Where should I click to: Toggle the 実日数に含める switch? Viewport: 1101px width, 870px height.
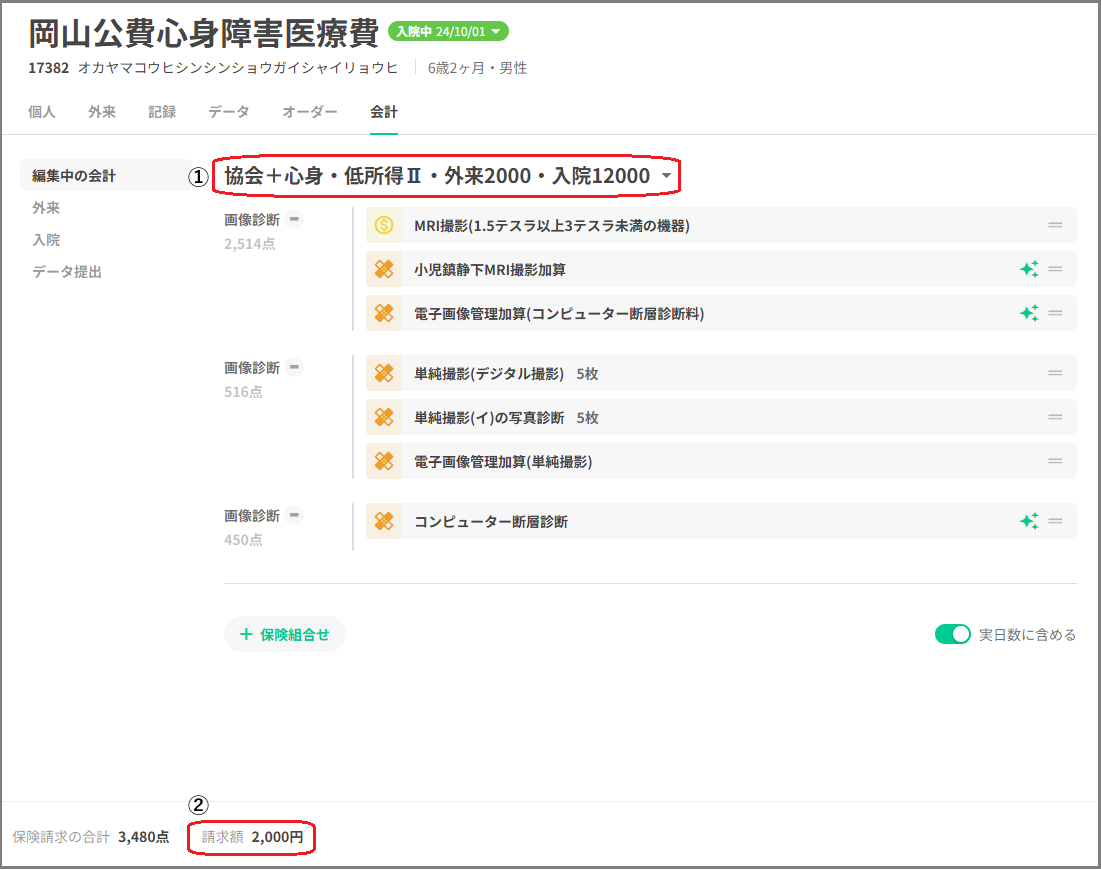952,634
